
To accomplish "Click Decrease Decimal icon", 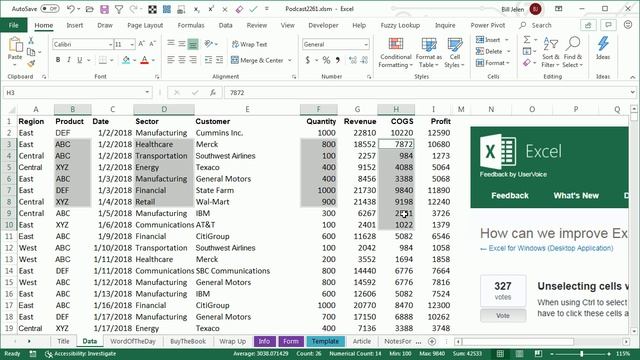I will click(x=364, y=60).
